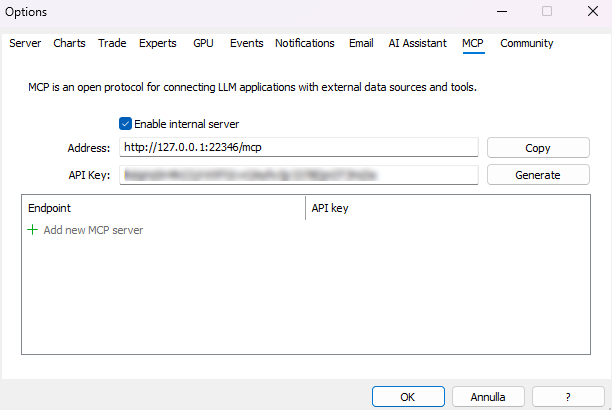Confirm with the OK button

[x=408, y=397]
